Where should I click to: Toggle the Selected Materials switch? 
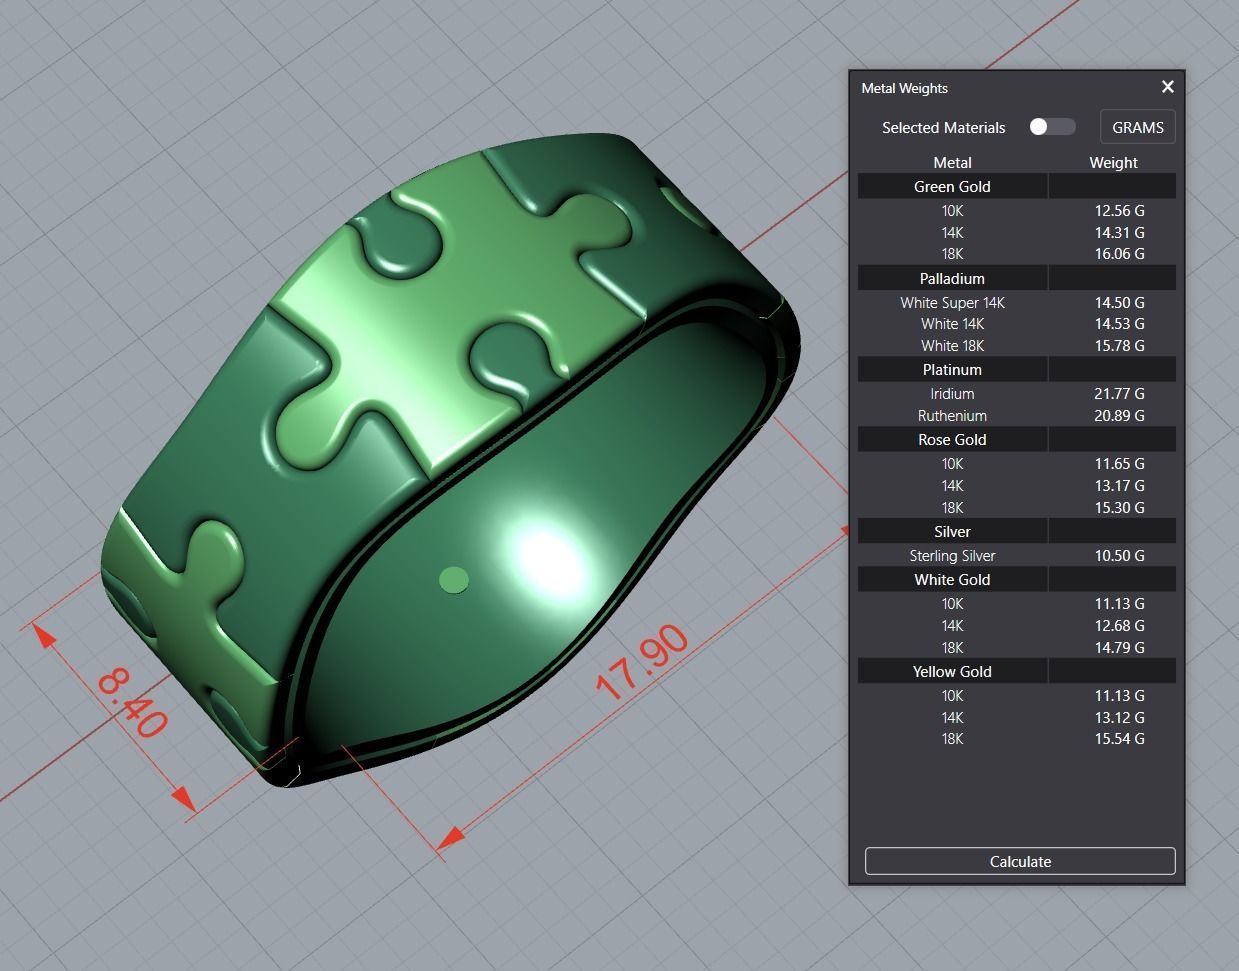1052,127
